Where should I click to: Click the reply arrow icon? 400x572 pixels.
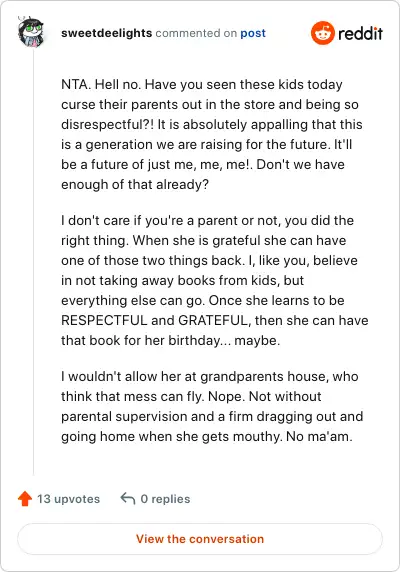(128, 498)
